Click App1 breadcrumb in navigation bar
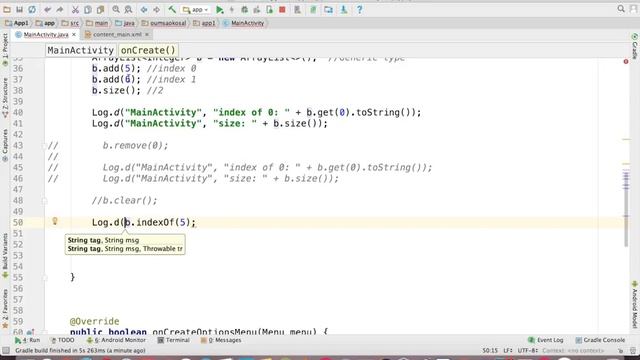The width and height of the screenshot is (640, 360). click(x=17, y=23)
